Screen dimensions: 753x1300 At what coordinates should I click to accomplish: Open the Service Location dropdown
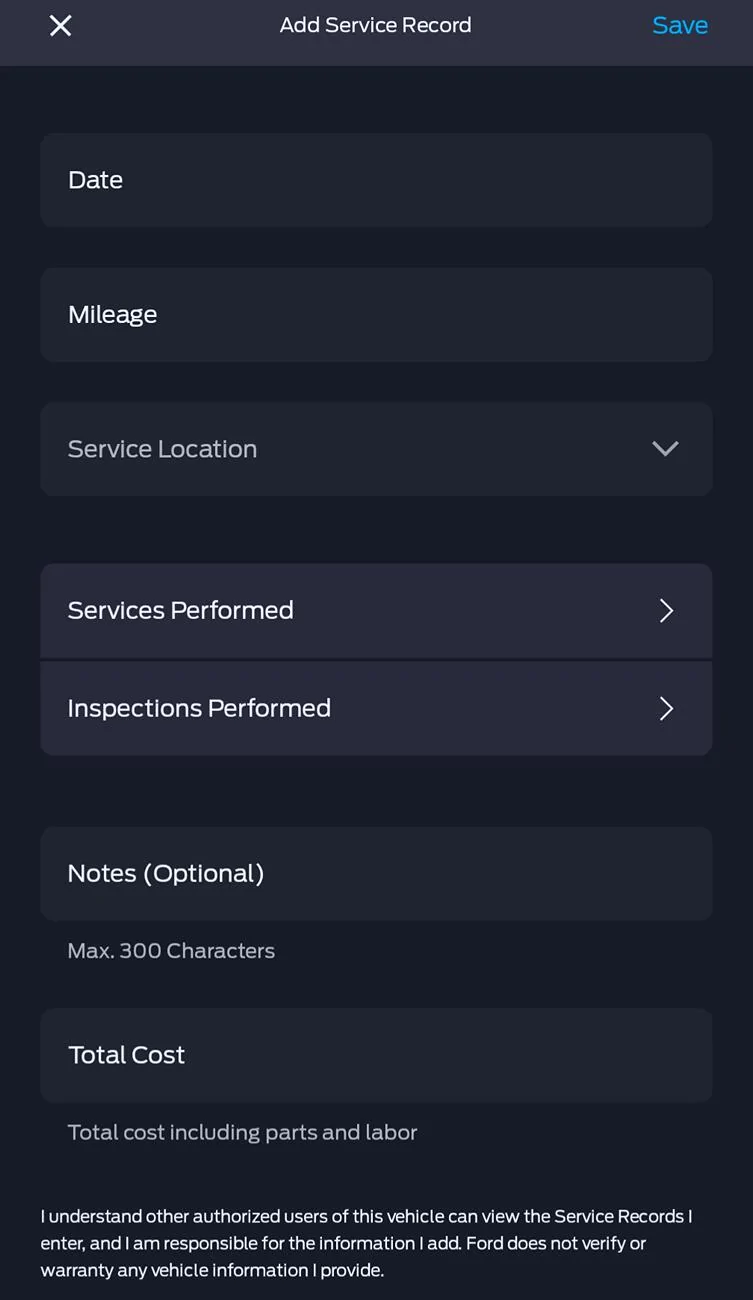click(x=376, y=449)
